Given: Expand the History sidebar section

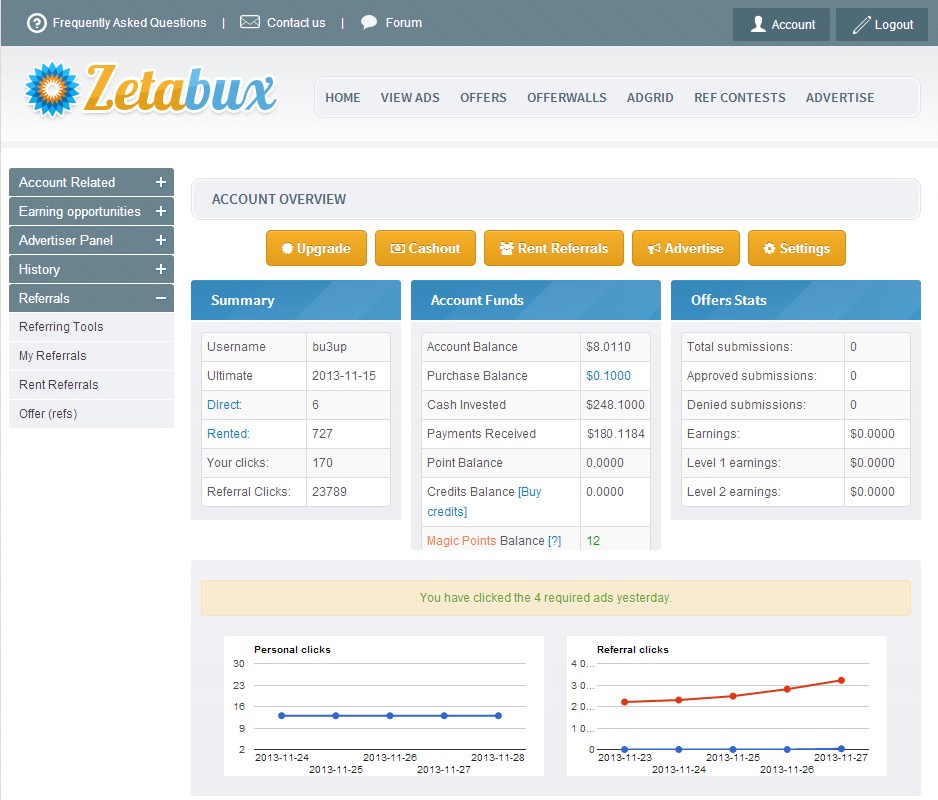Looking at the screenshot, I should click(92, 269).
